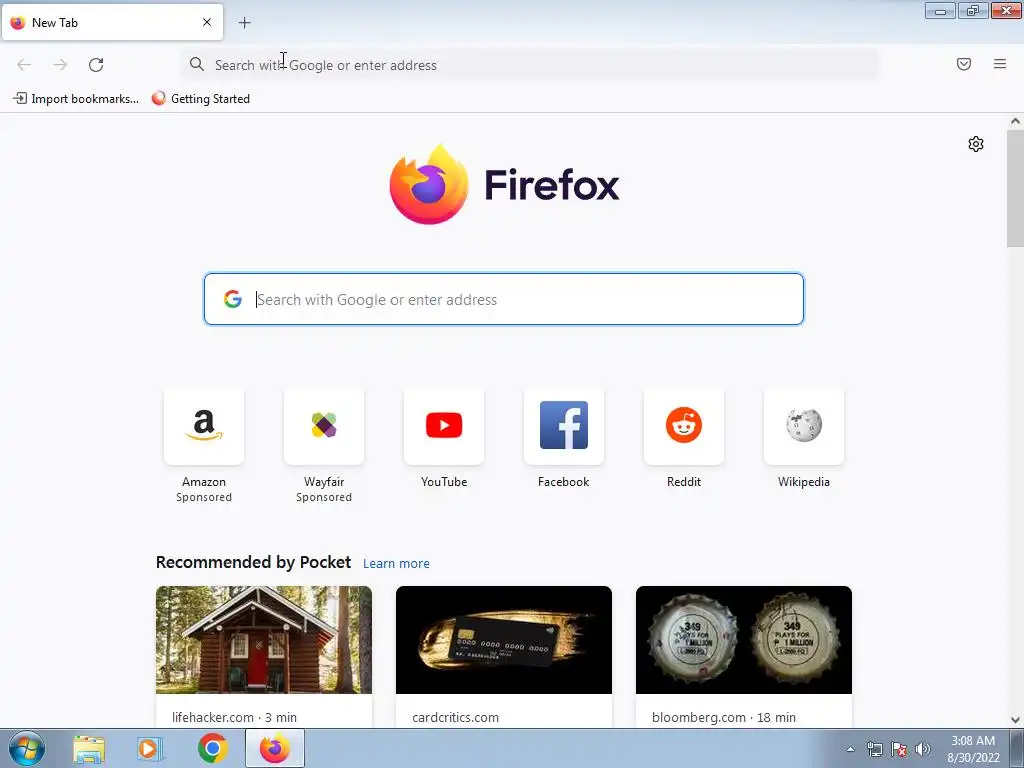Click the network tray icon
The width and height of the screenshot is (1024, 768).
pyautogui.click(x=874, y=749)
